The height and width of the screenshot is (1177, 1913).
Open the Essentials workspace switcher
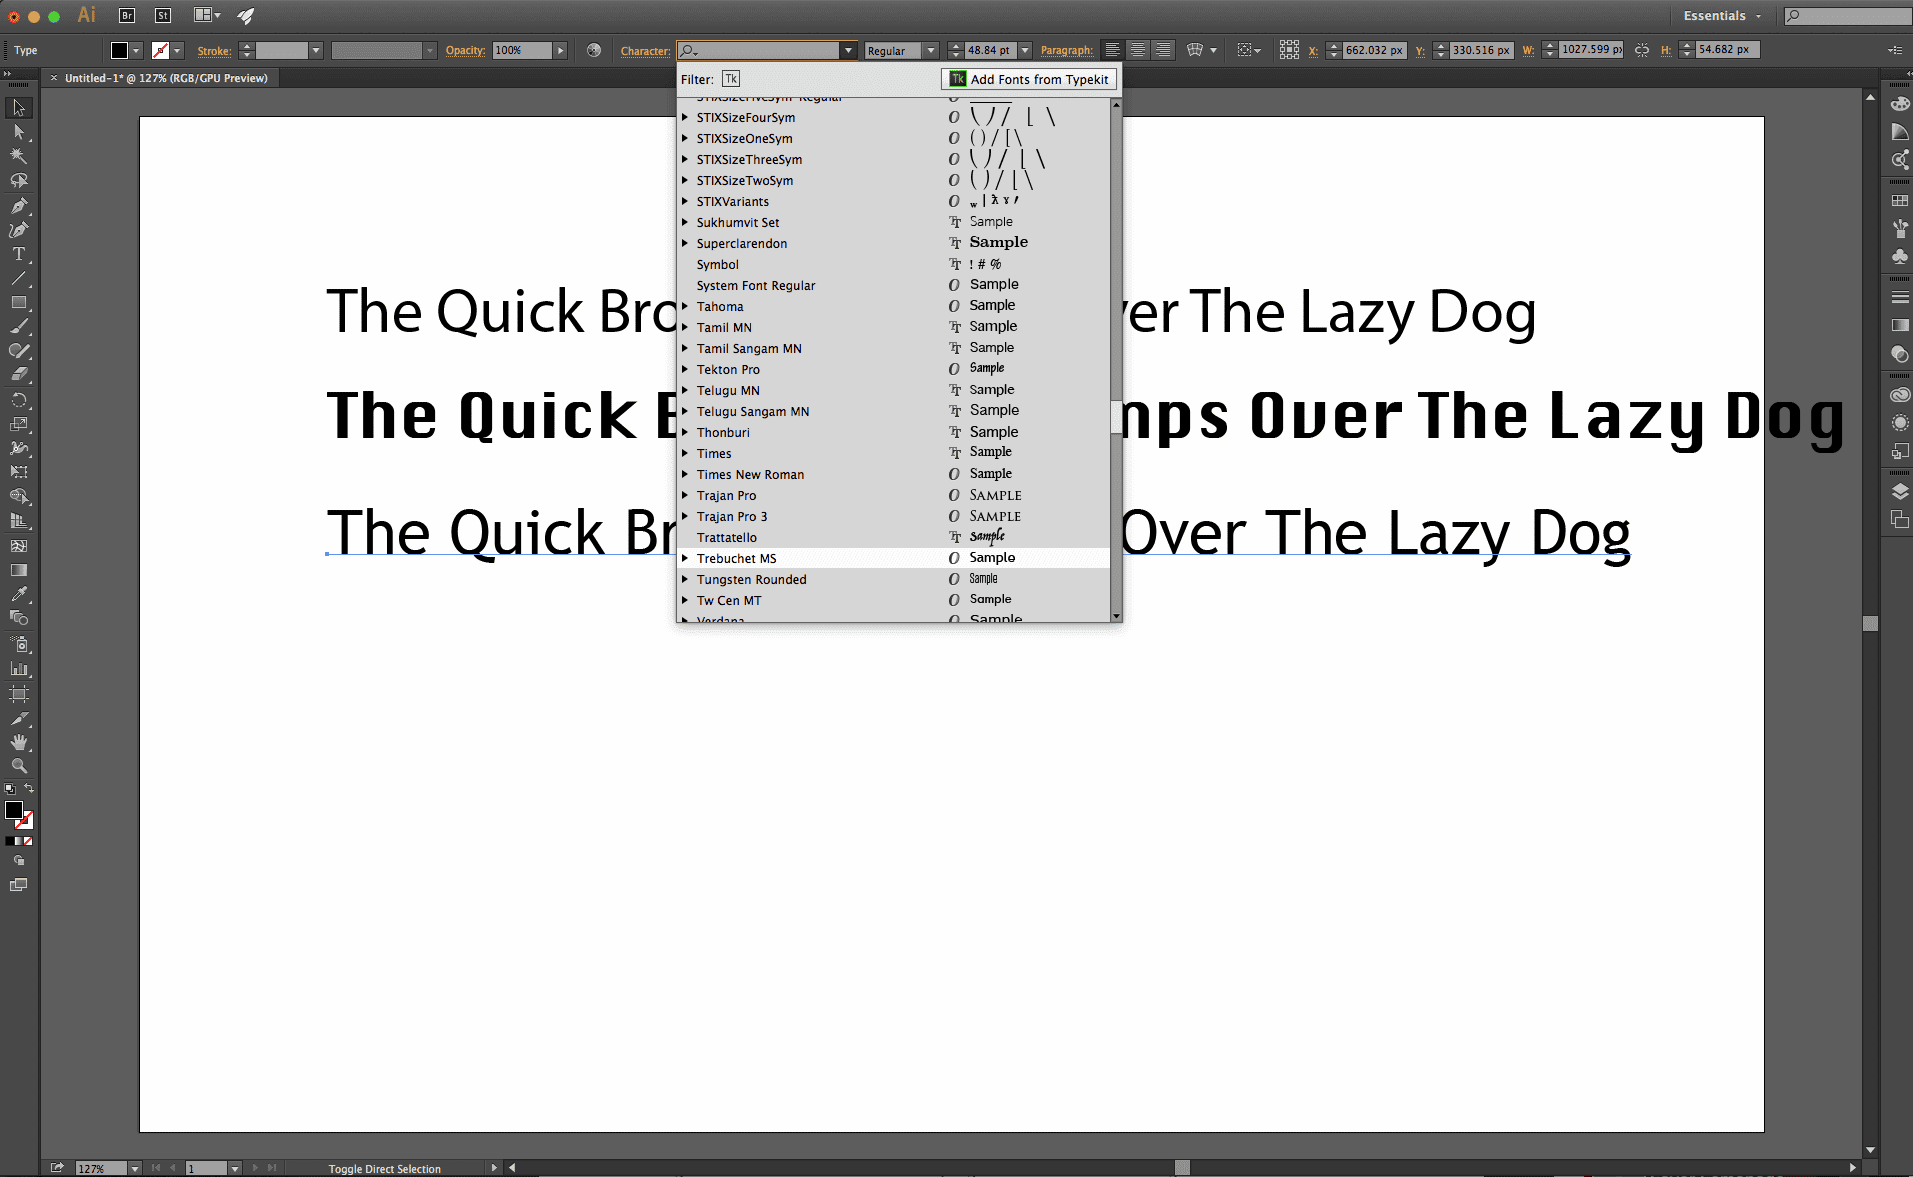(1722, 16)
